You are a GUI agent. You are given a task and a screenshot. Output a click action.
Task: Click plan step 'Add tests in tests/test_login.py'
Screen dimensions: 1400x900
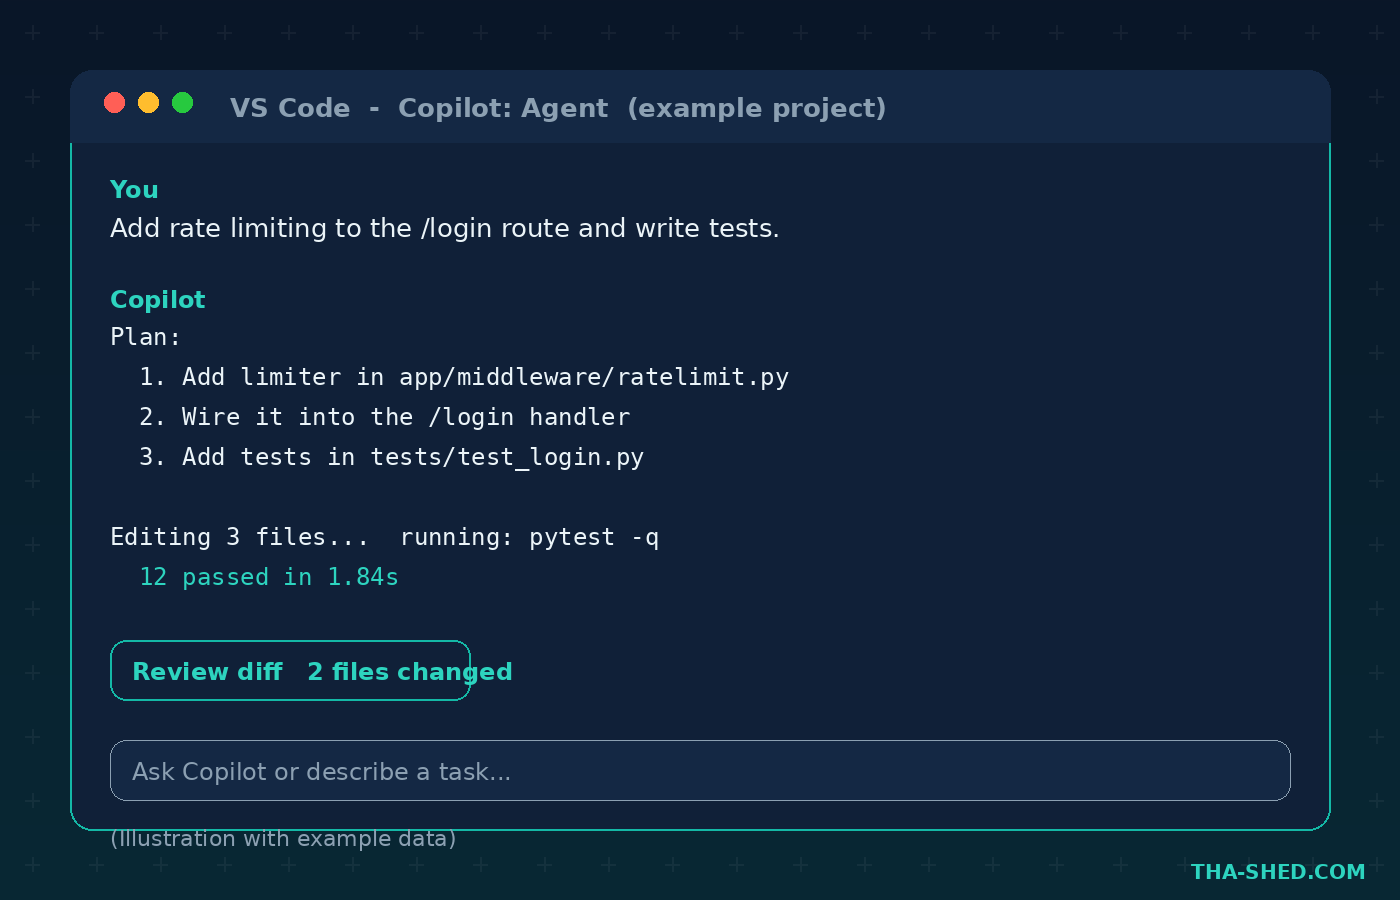click(x=392, y=457)
